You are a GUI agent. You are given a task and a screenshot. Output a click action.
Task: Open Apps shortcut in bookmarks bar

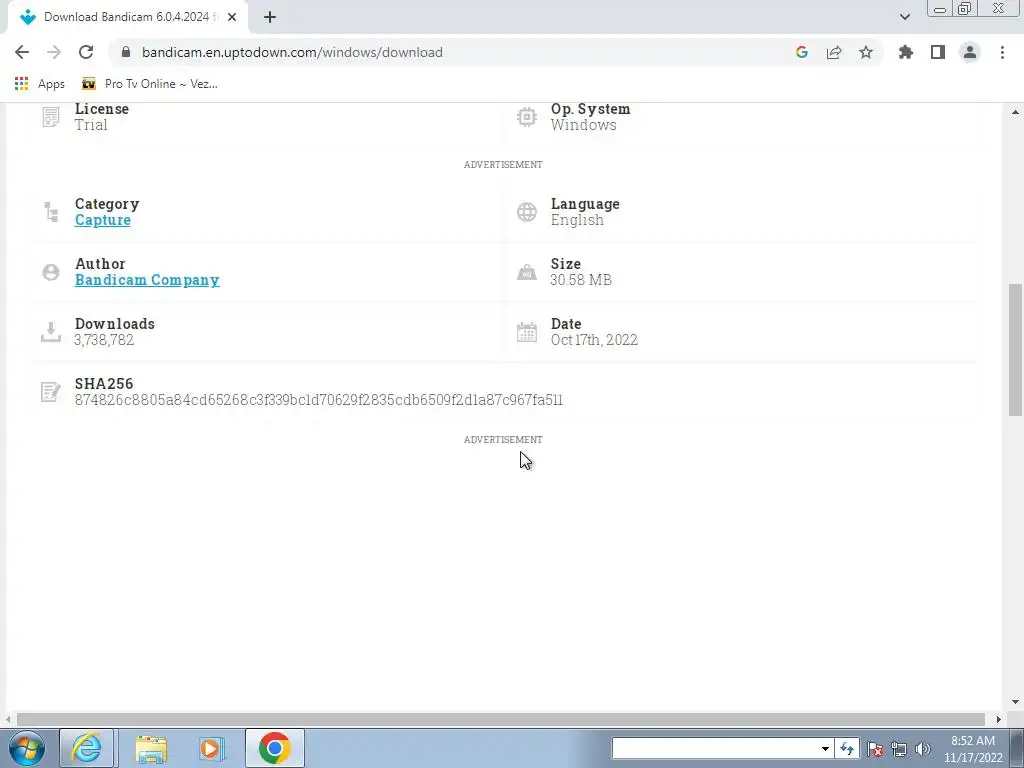pyautogui.click(x=39, y=84)
